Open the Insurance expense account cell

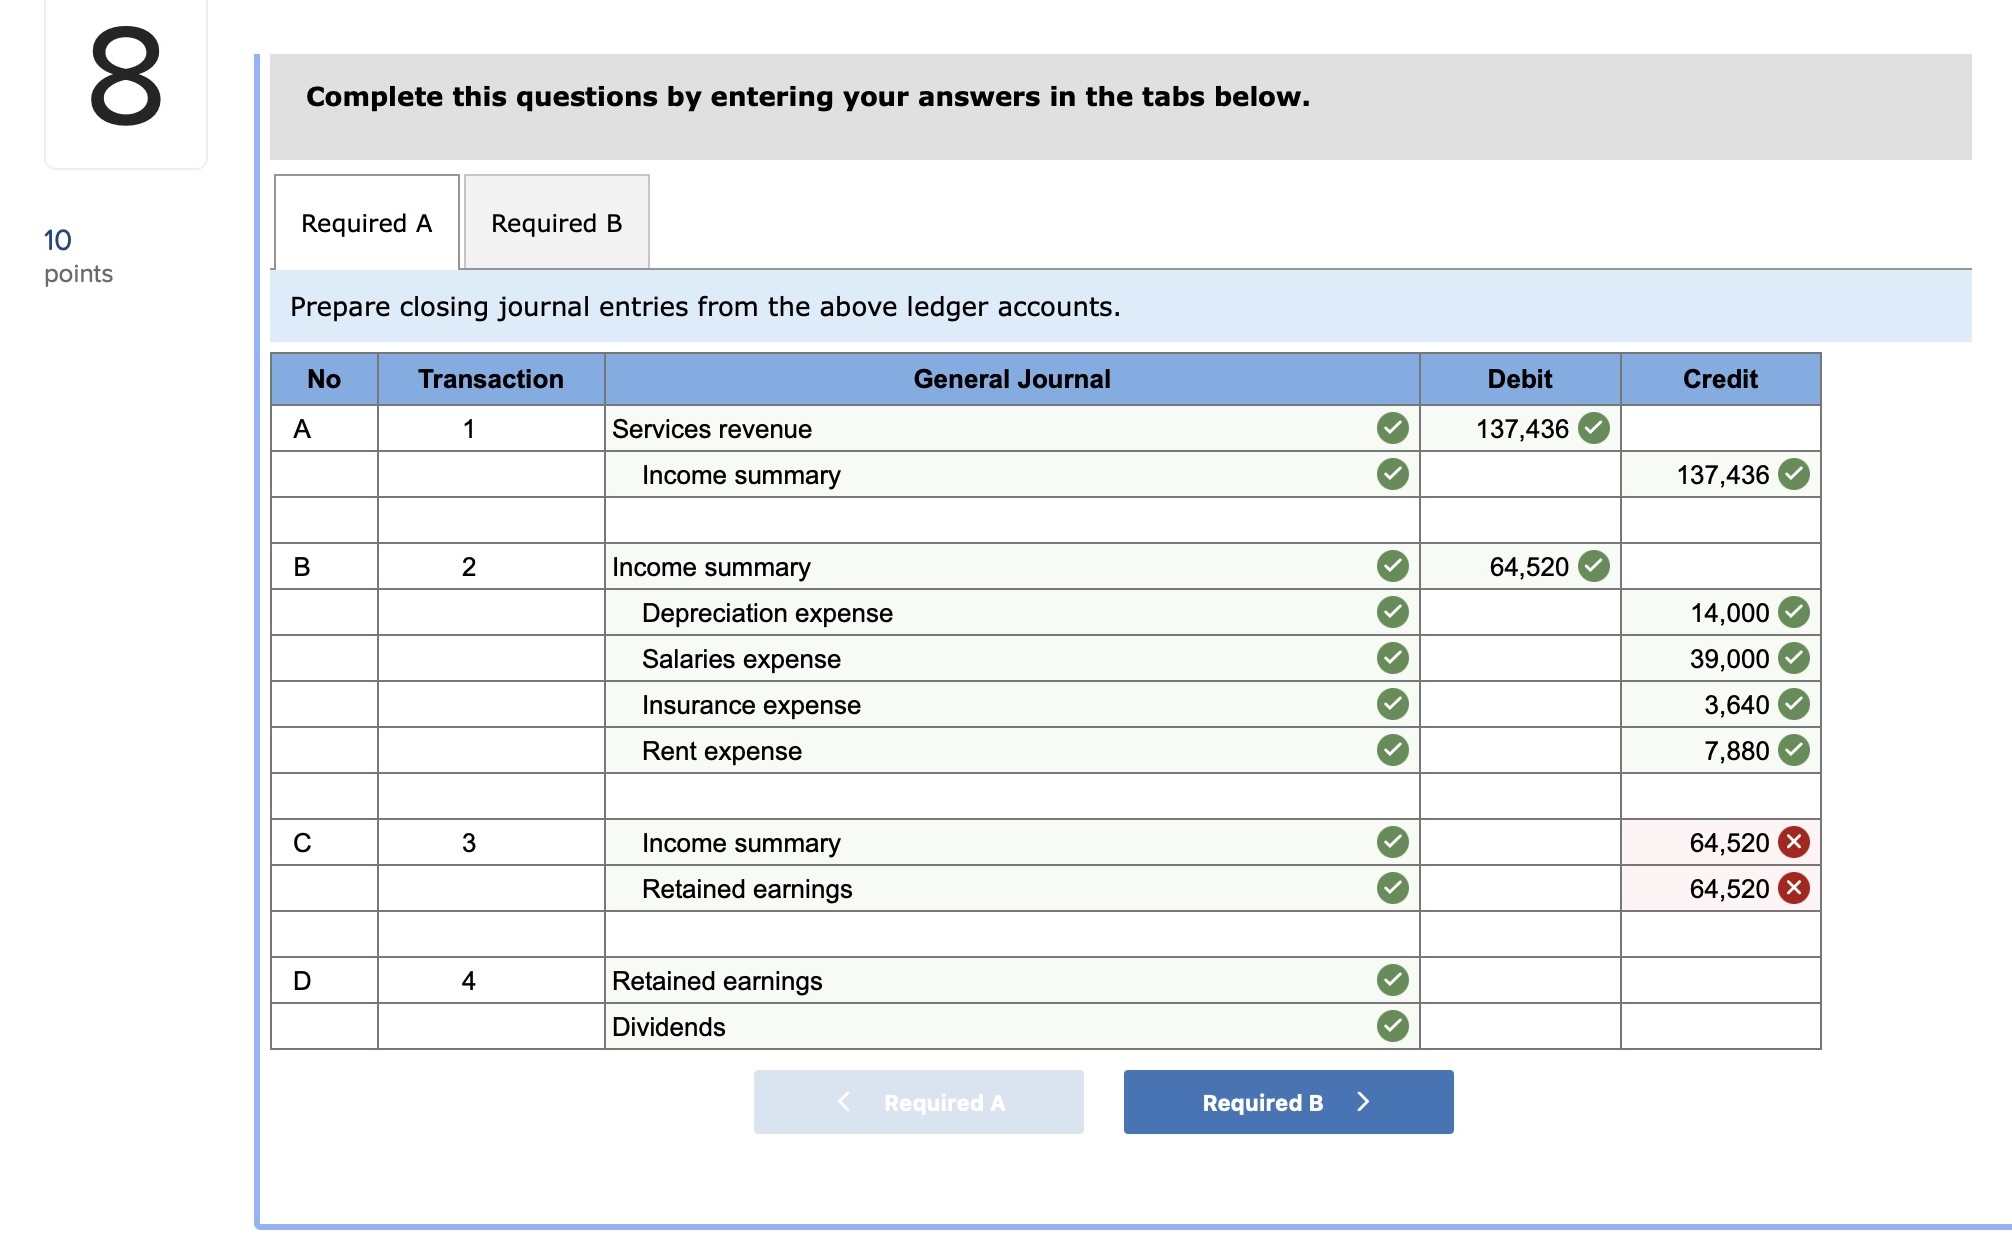point(990,705)
